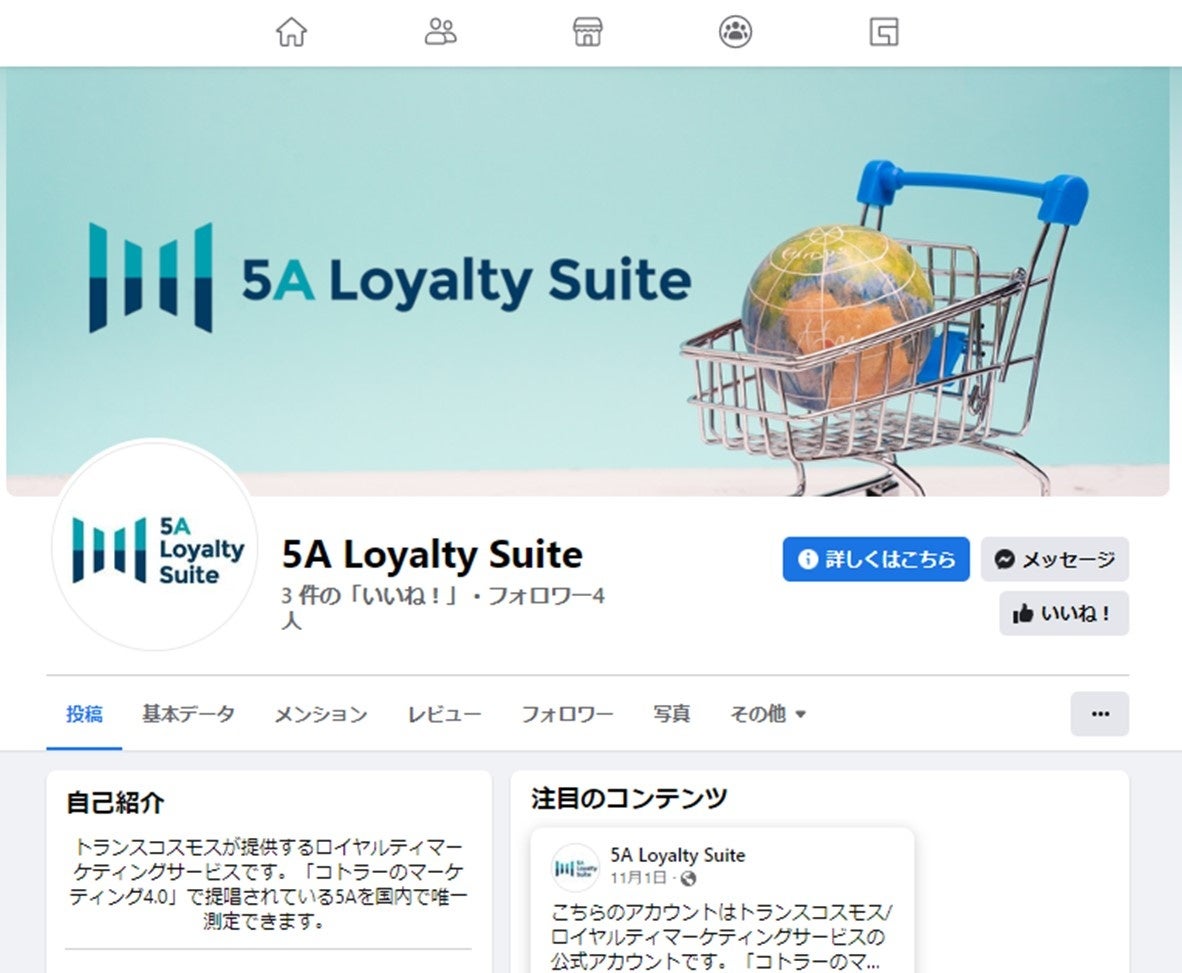Select the 投稿 tab

84,714
